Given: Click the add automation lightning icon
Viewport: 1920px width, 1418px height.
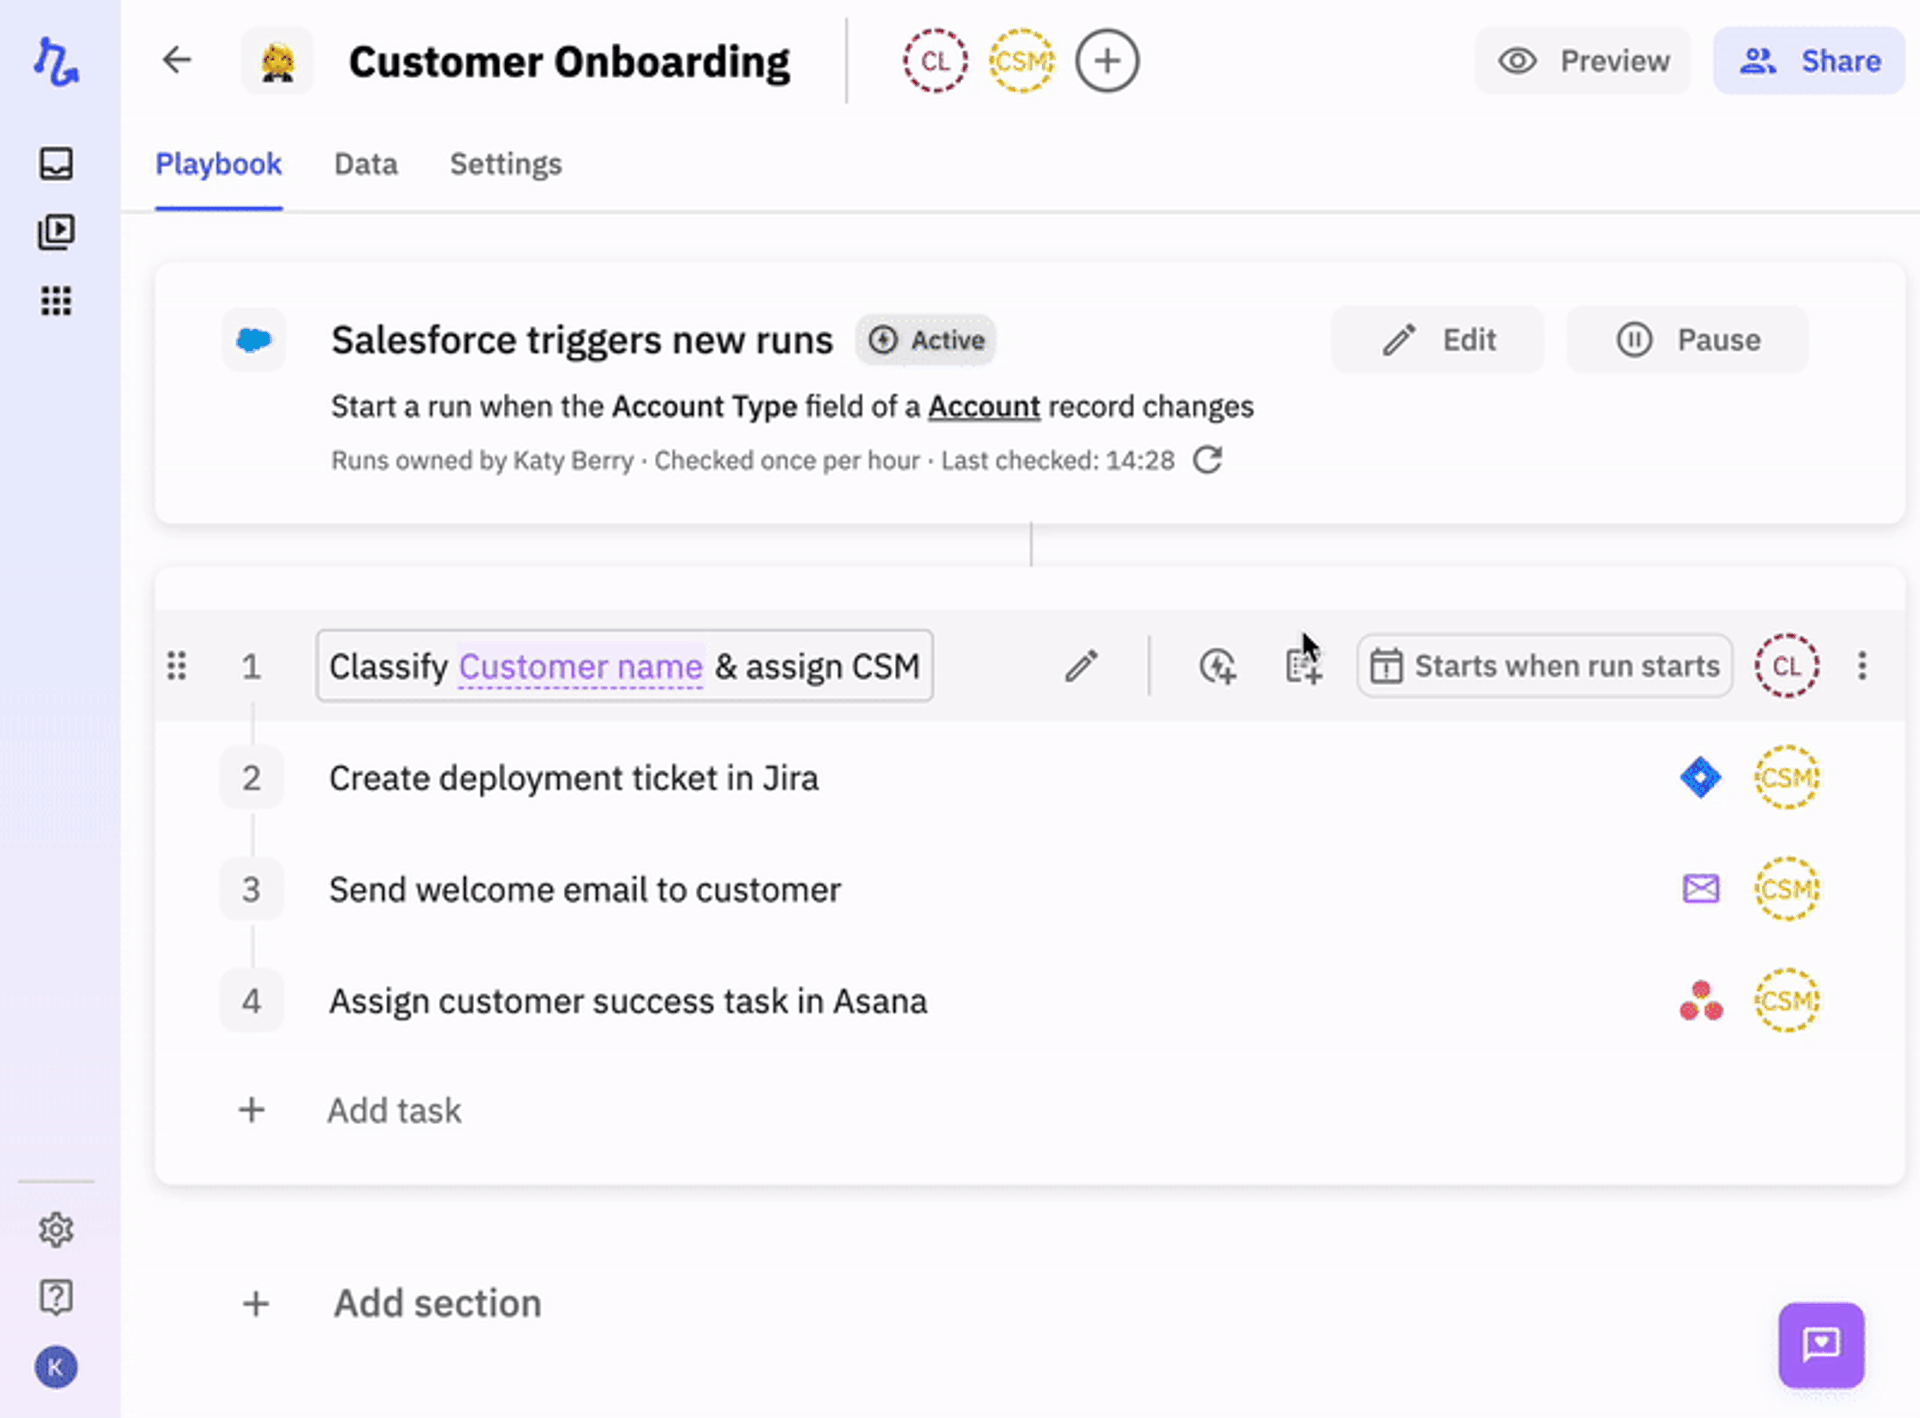Looking at the screenshot, I should click(x=1217, y=666).
